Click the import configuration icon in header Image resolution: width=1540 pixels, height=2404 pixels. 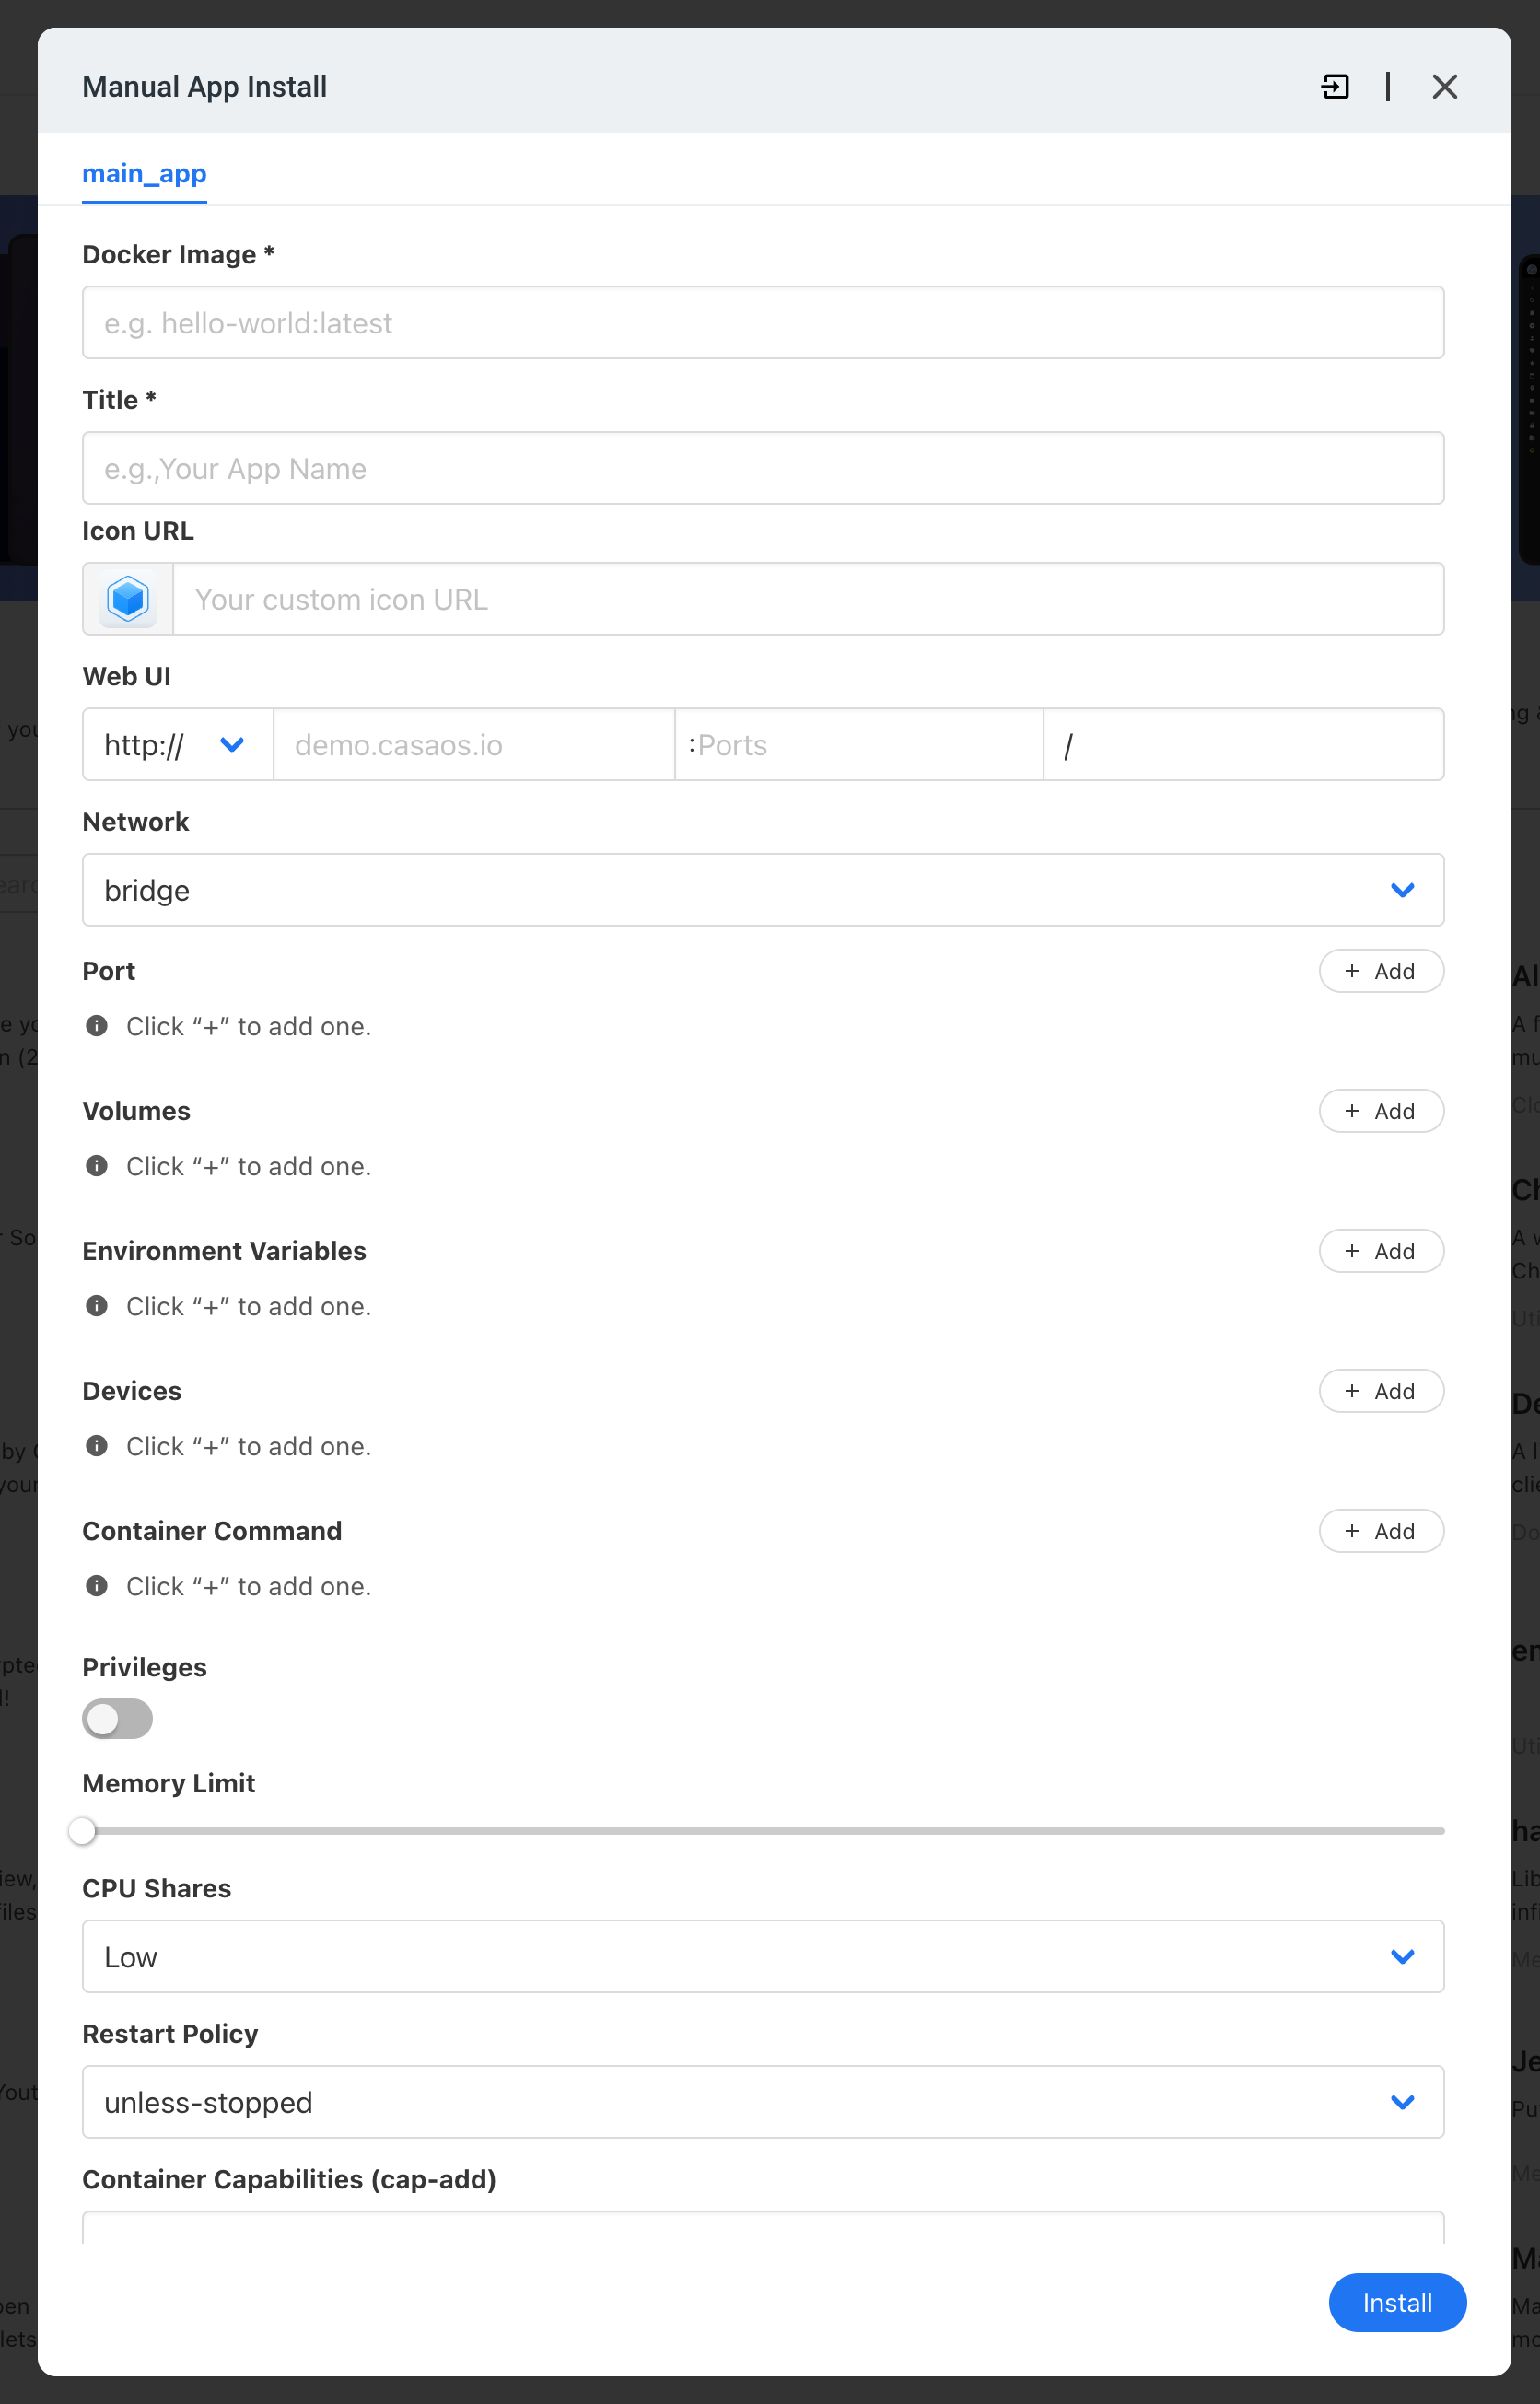click(x=1334, y=87)
